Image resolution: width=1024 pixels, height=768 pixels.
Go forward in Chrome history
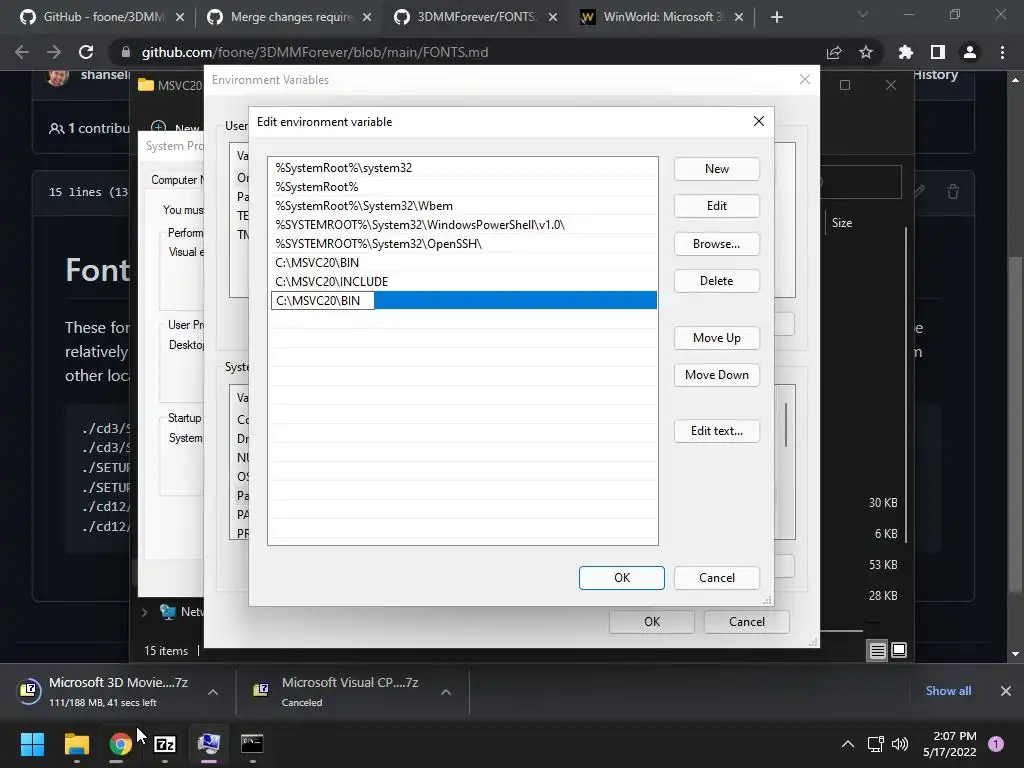click(54, 52)
